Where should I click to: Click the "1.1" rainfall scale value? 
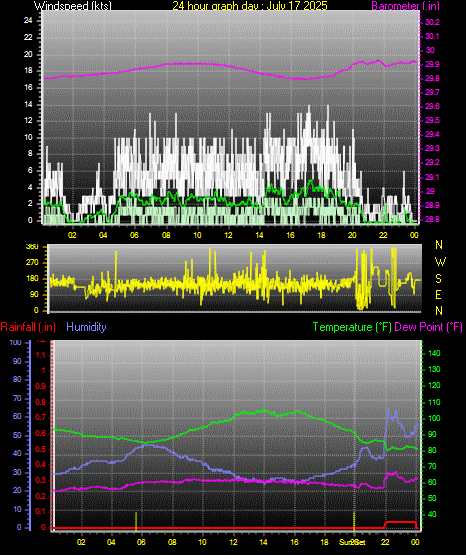point(41,355)
